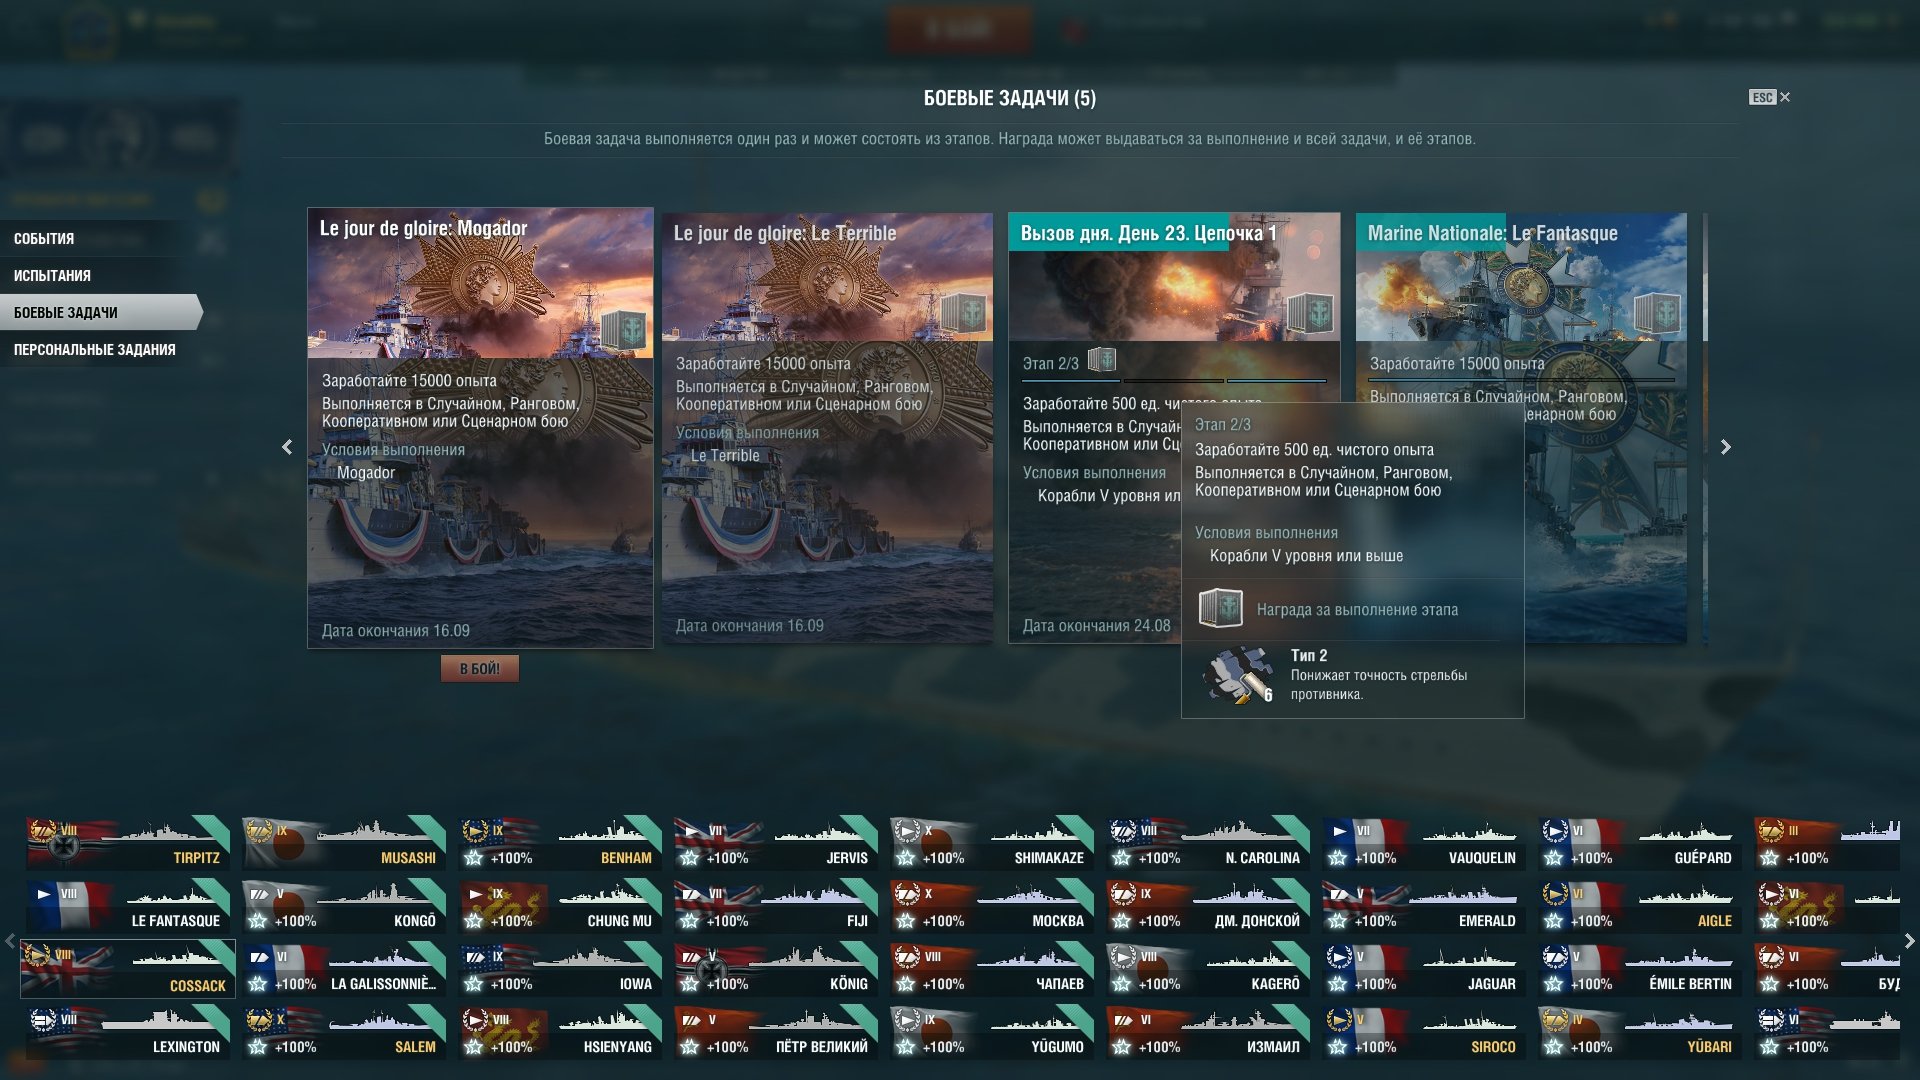Select the Musashi ship in carousel
Viewport: 1920px width, 1080px height.
tap(344, 843)
